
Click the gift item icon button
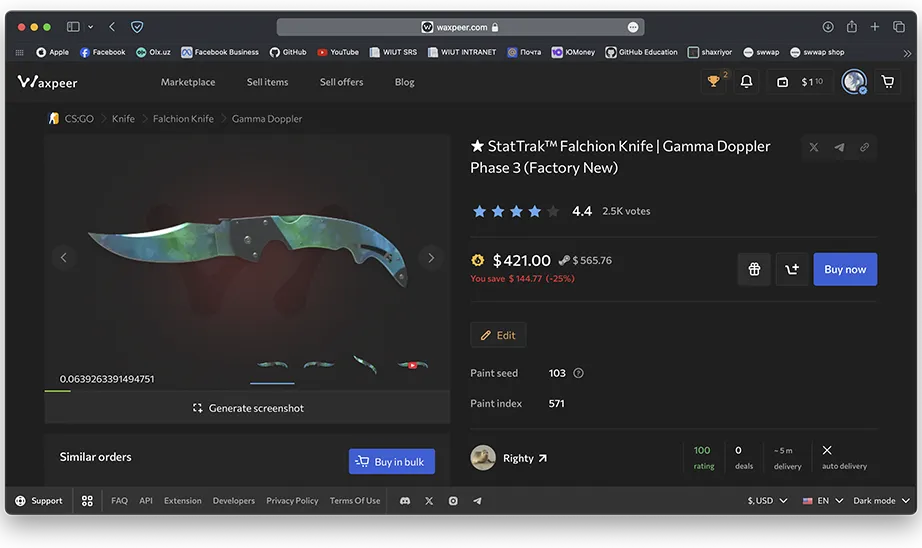click(x=754, y=269)
